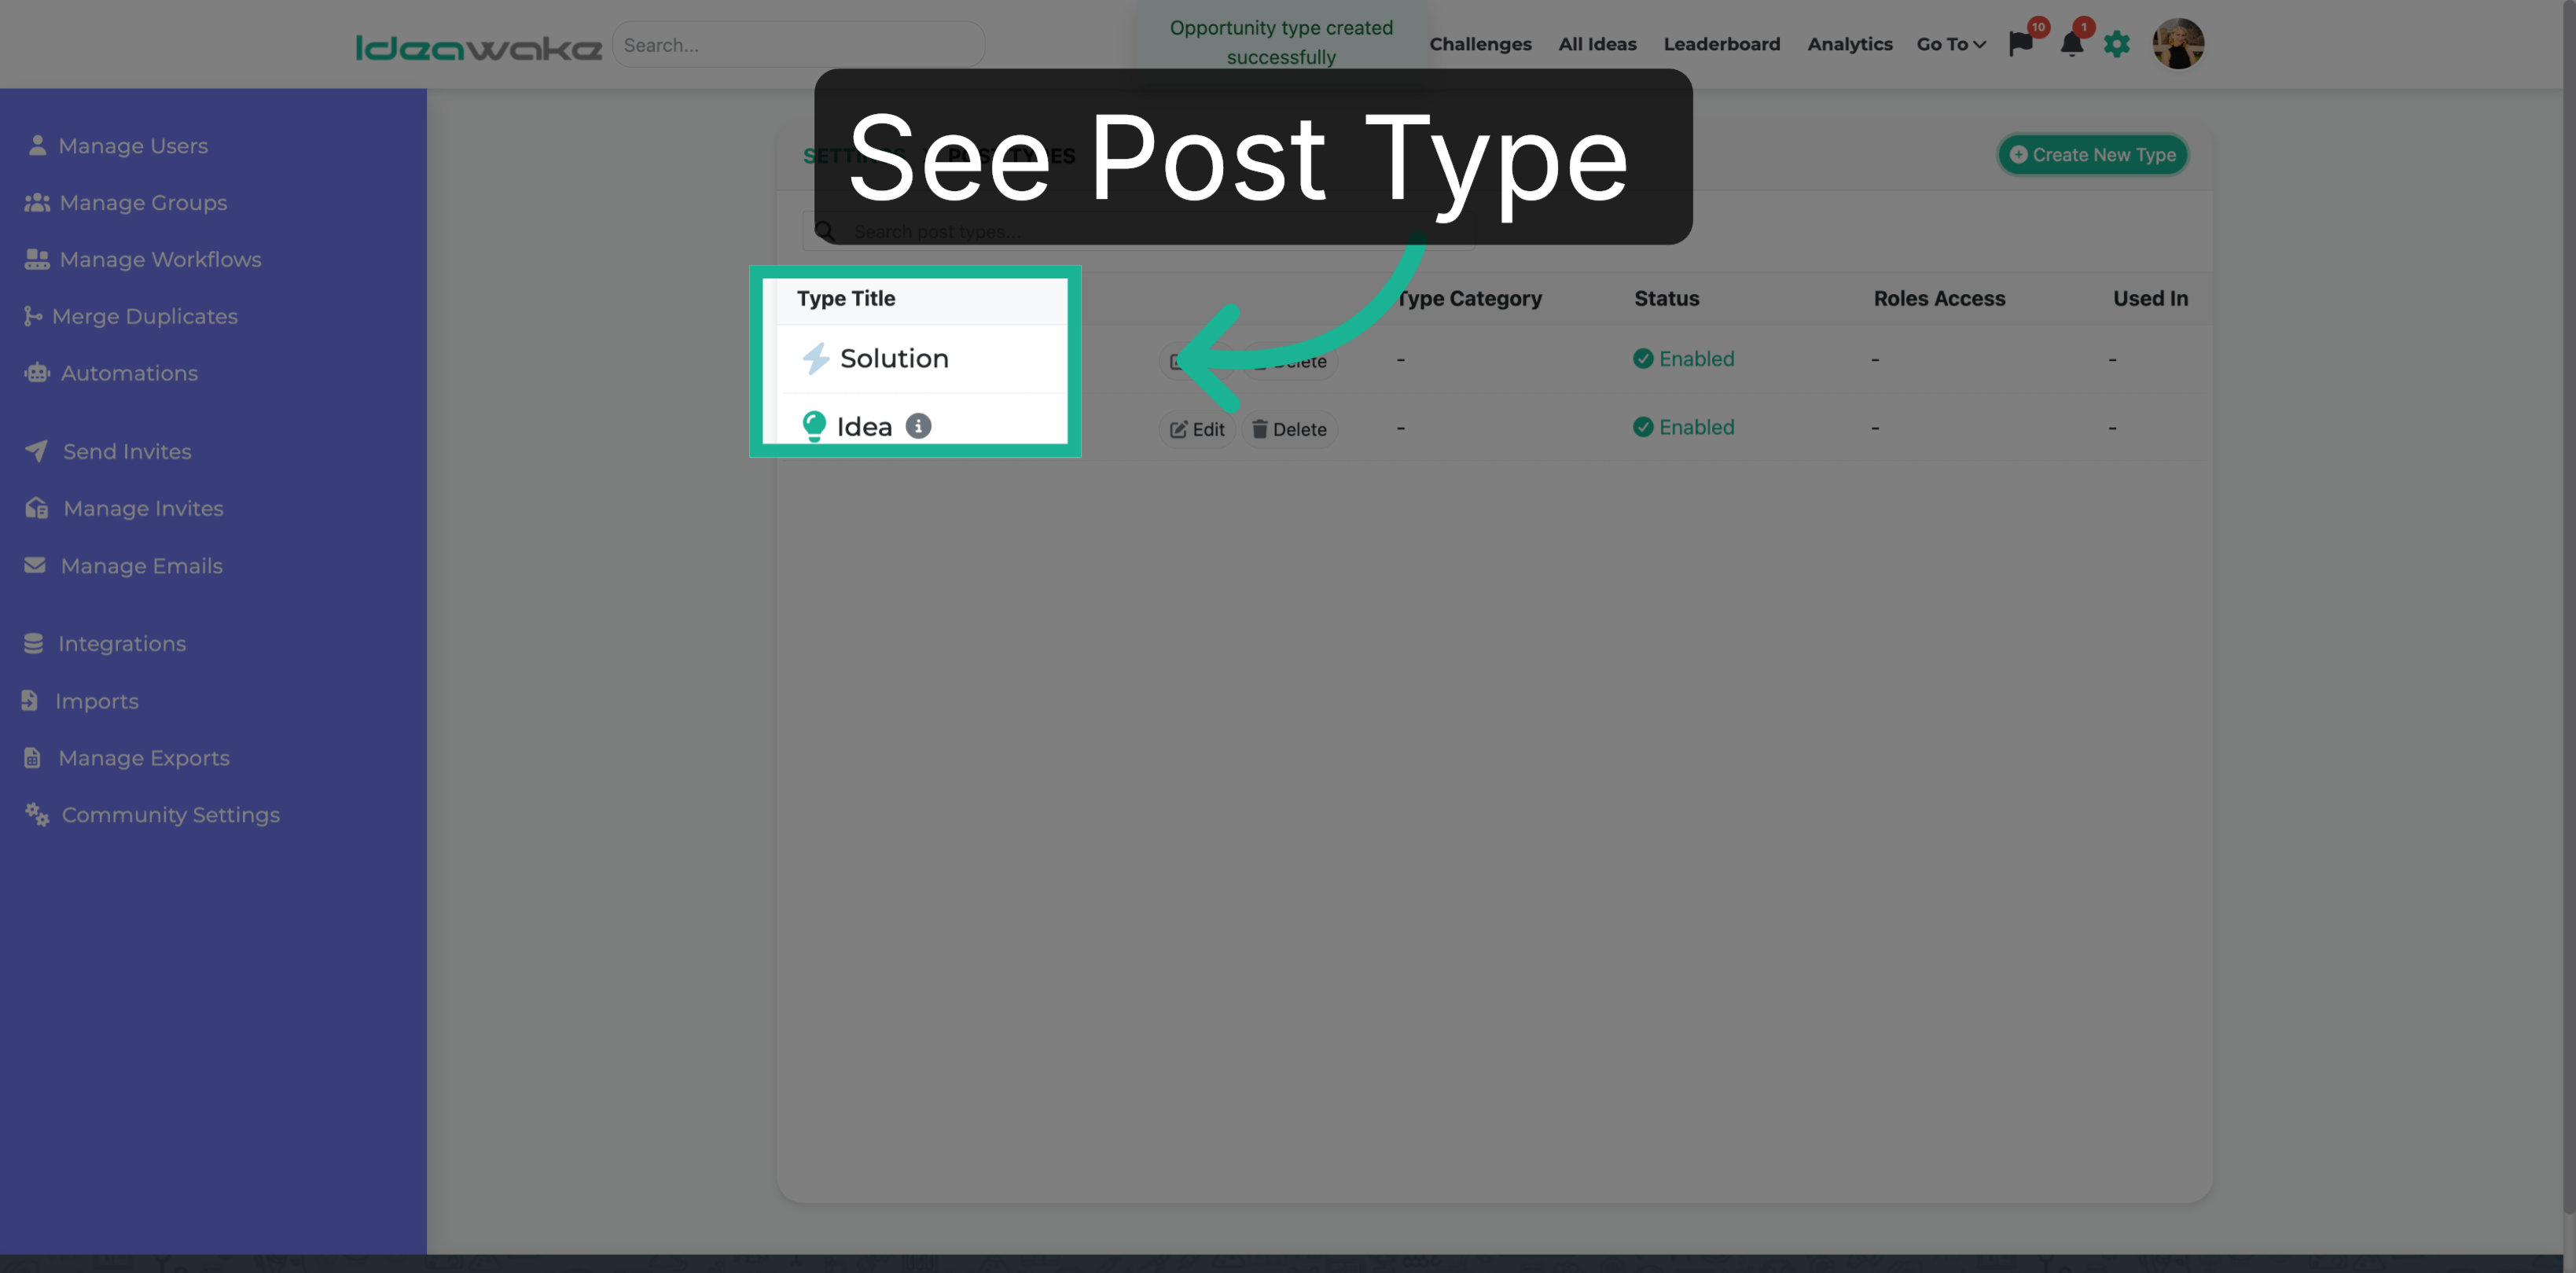Open Imports page
Viewport: 2576px width, 1273px height.
click(81, 701)
